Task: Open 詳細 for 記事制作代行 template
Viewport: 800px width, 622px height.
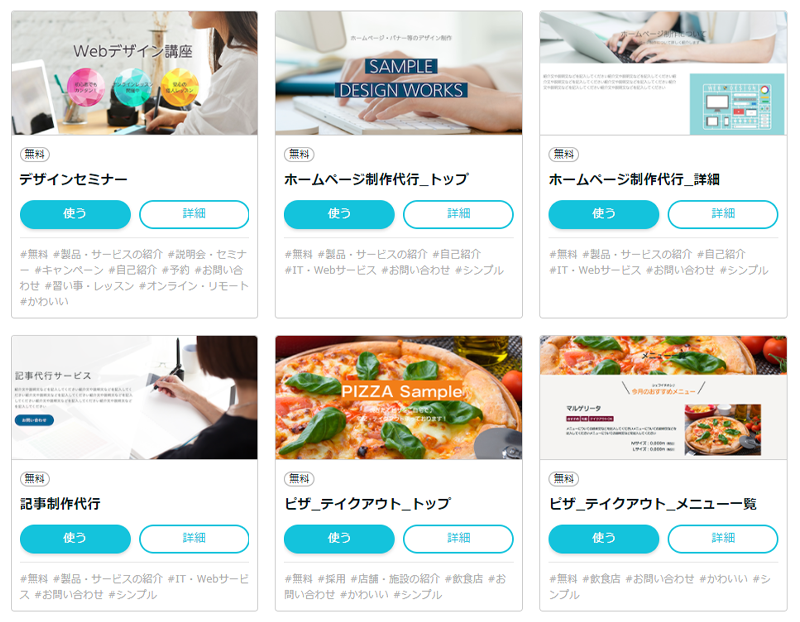Action: coord(194,538)
